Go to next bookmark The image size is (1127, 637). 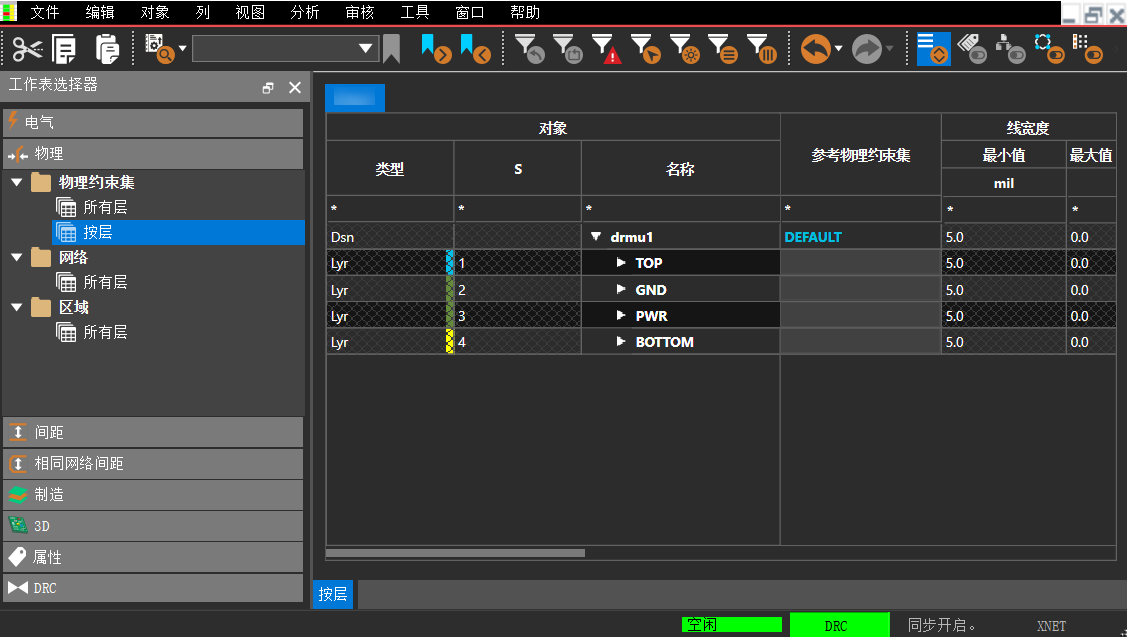coord(436,49)
